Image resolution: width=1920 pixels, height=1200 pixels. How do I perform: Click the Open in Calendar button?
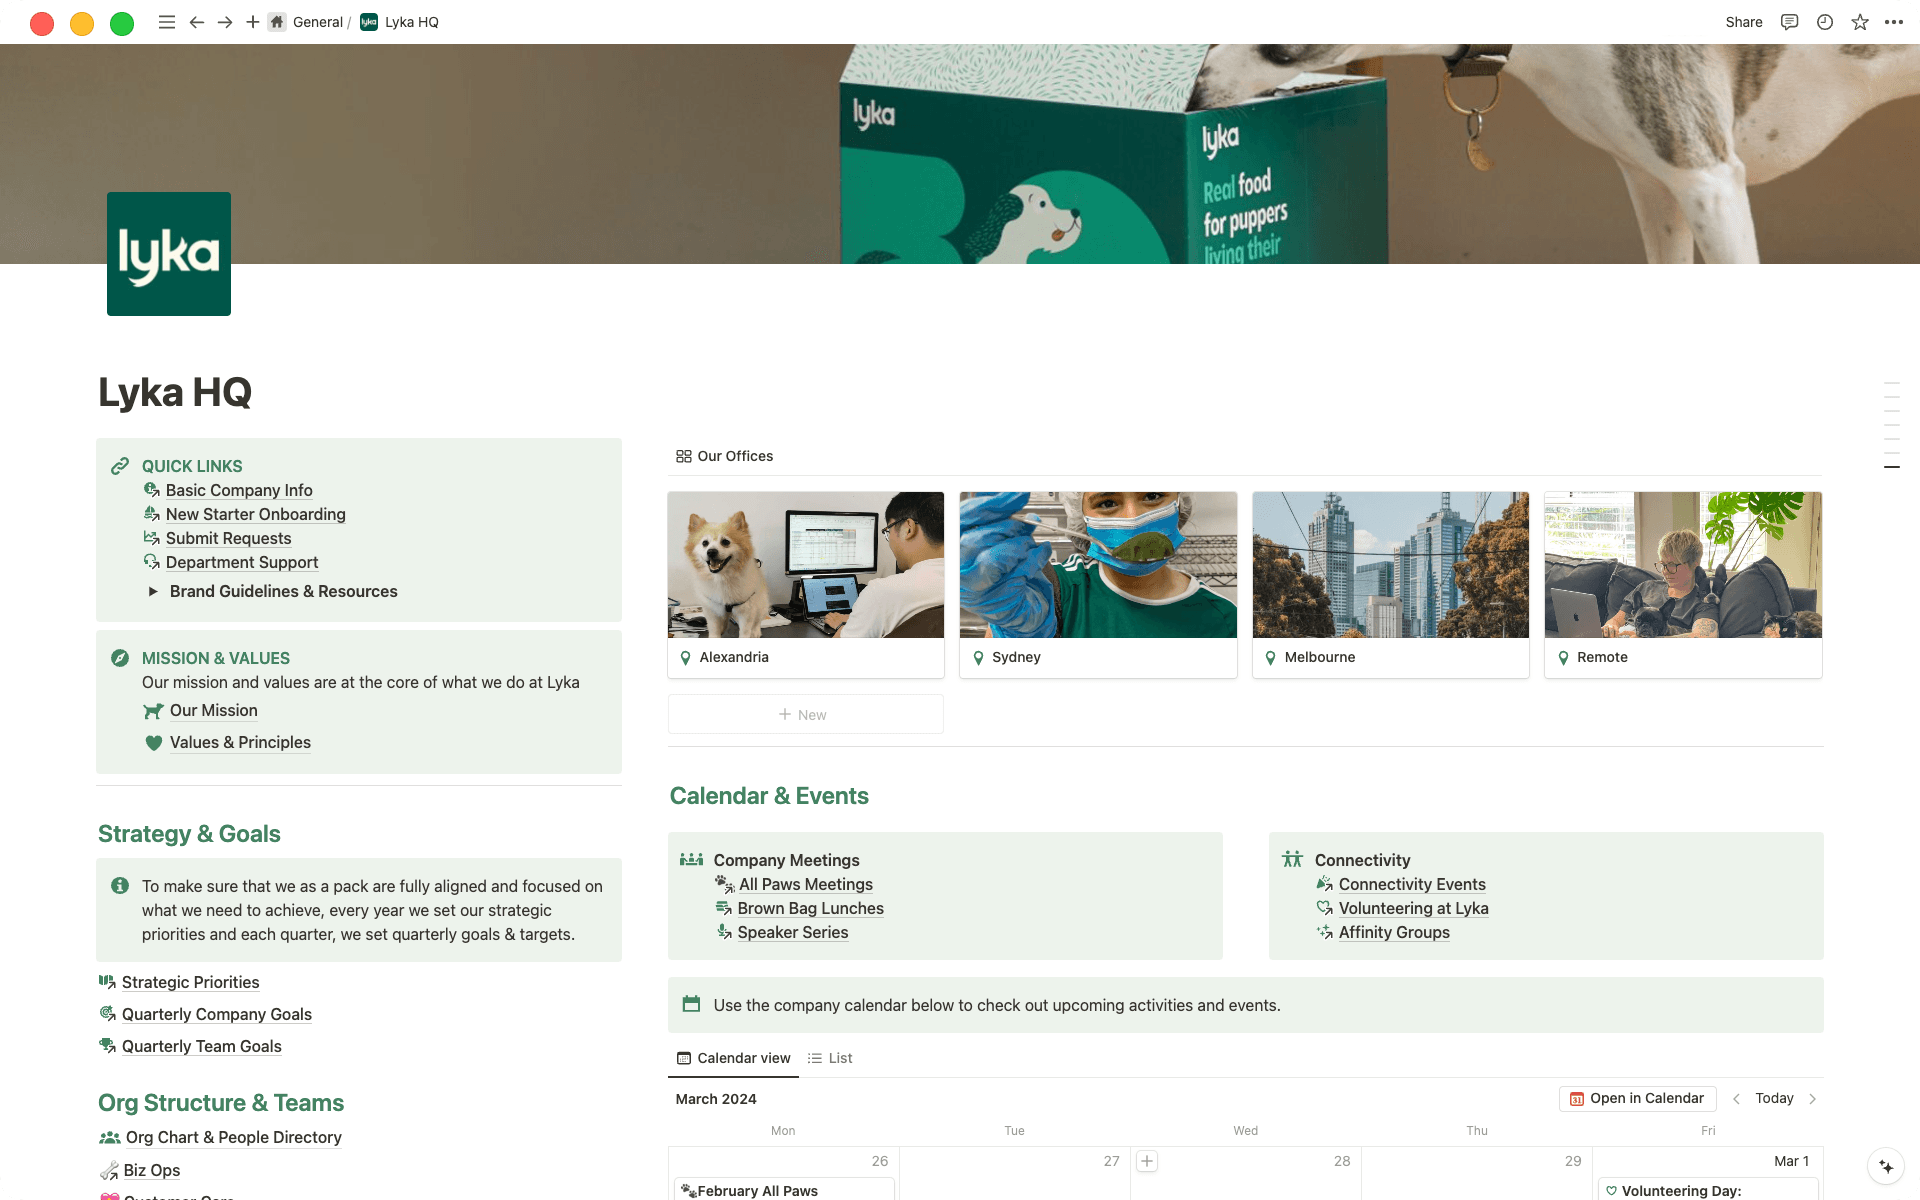click(1637, 1098)
